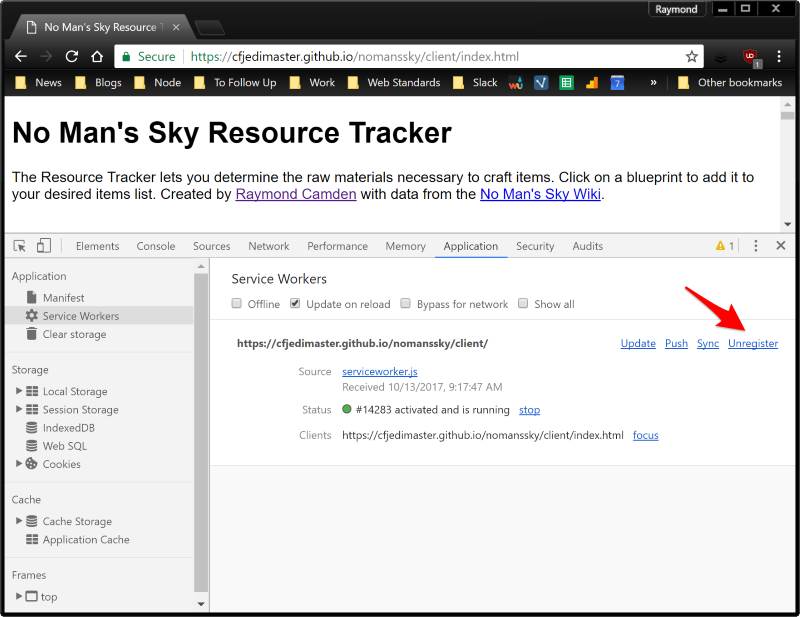Switch to the Sources tab
The width and height of the screenshot is (800, 617).
coord(211,246)
